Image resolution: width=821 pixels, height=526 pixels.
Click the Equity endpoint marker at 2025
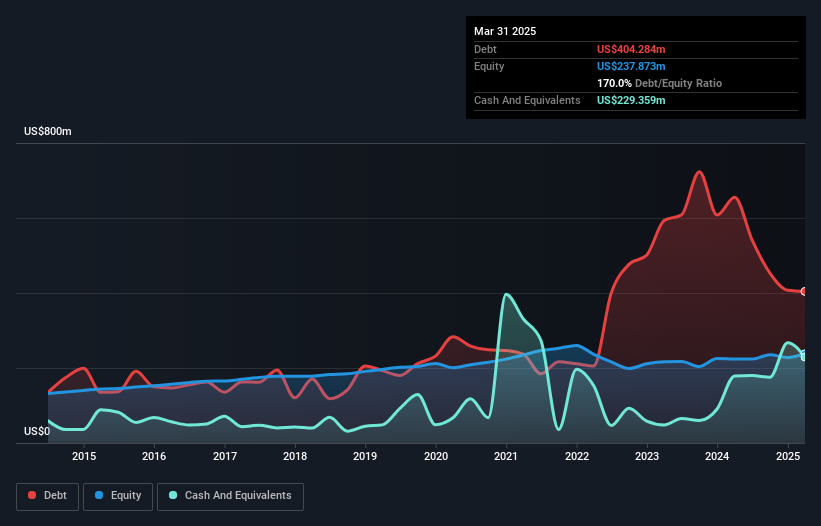point(804,355)
